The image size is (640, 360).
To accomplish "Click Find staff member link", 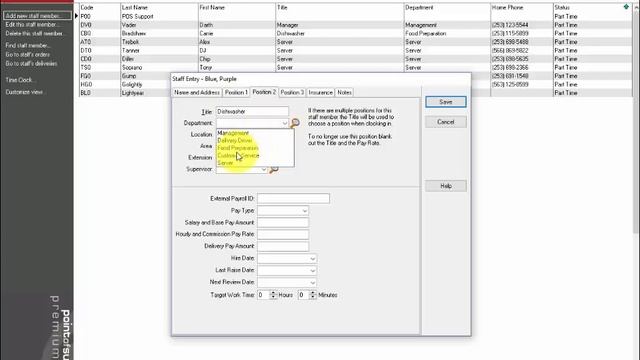I will (27, 45).
